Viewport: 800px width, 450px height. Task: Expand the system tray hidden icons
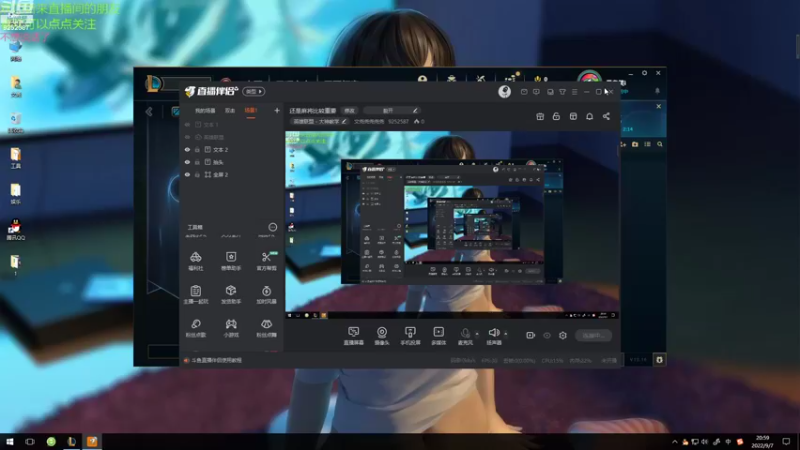click(x=674, y=442)
